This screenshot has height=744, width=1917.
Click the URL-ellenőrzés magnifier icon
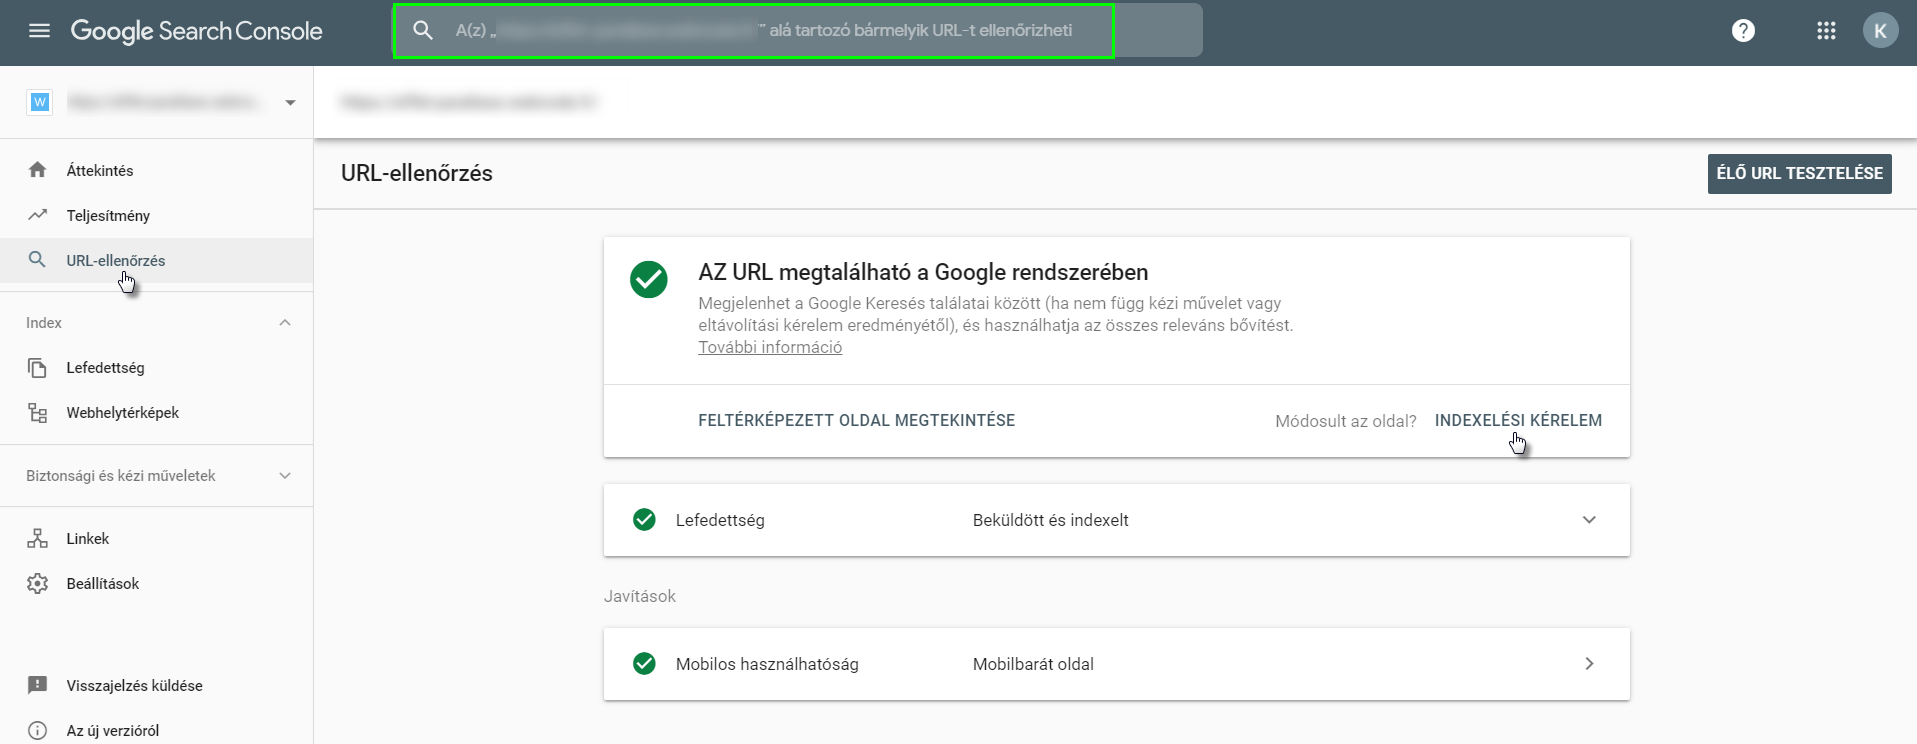38,260
